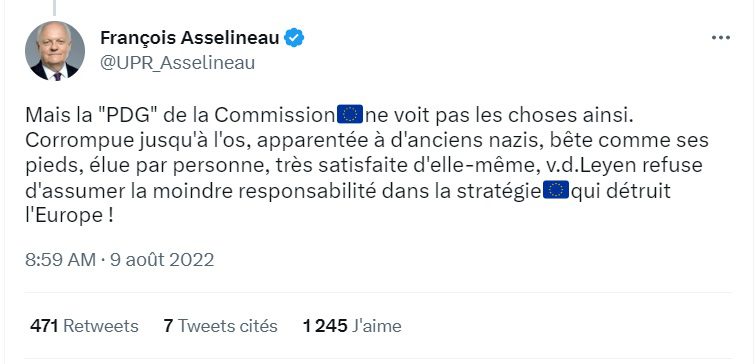View the 7 Tweets cités list
Screen dimensions: 756x364
pos(220,326)
